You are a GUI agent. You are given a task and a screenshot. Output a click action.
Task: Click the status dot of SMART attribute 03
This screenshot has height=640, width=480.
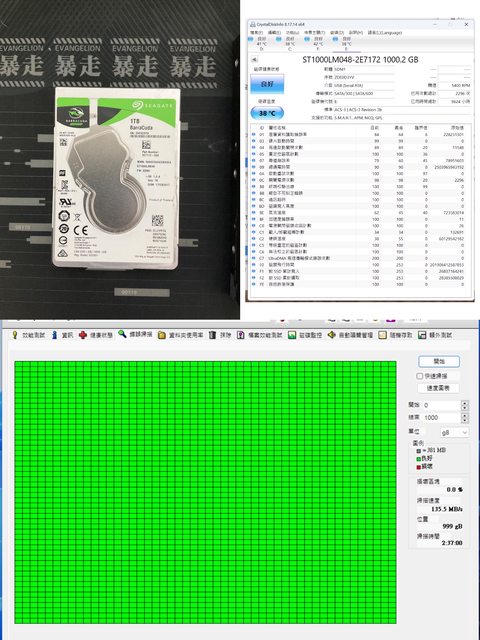(253, 141)
